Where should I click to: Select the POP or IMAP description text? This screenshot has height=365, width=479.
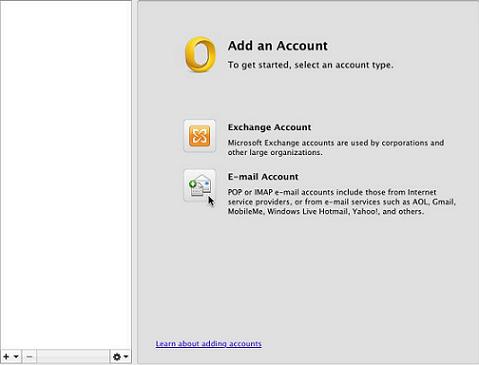342,202
